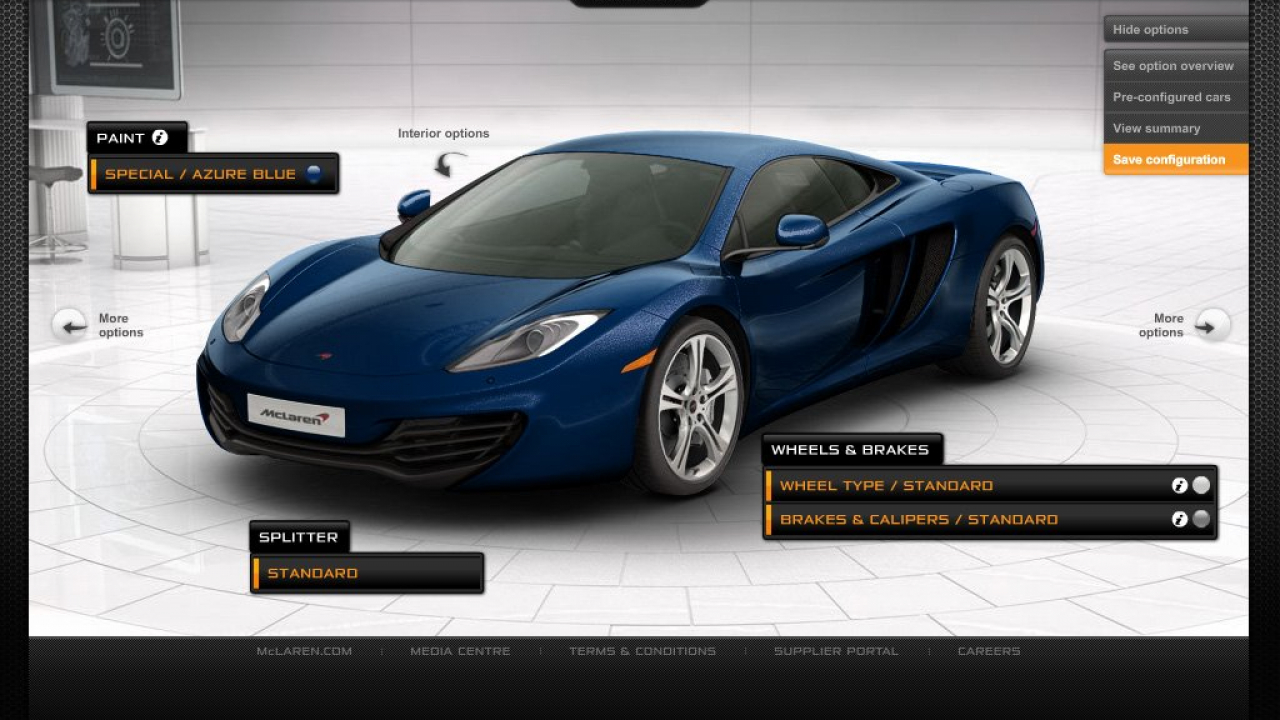This screenshot has width=1280, height=720.
Task: Select View summary
Action: point(1176,128)
